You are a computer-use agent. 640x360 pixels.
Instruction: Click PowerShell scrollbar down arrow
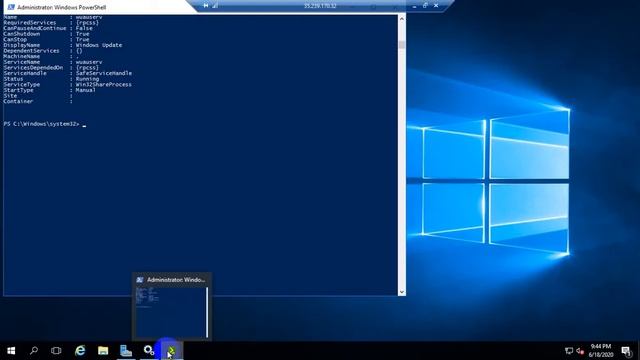[x=402, y=291]
